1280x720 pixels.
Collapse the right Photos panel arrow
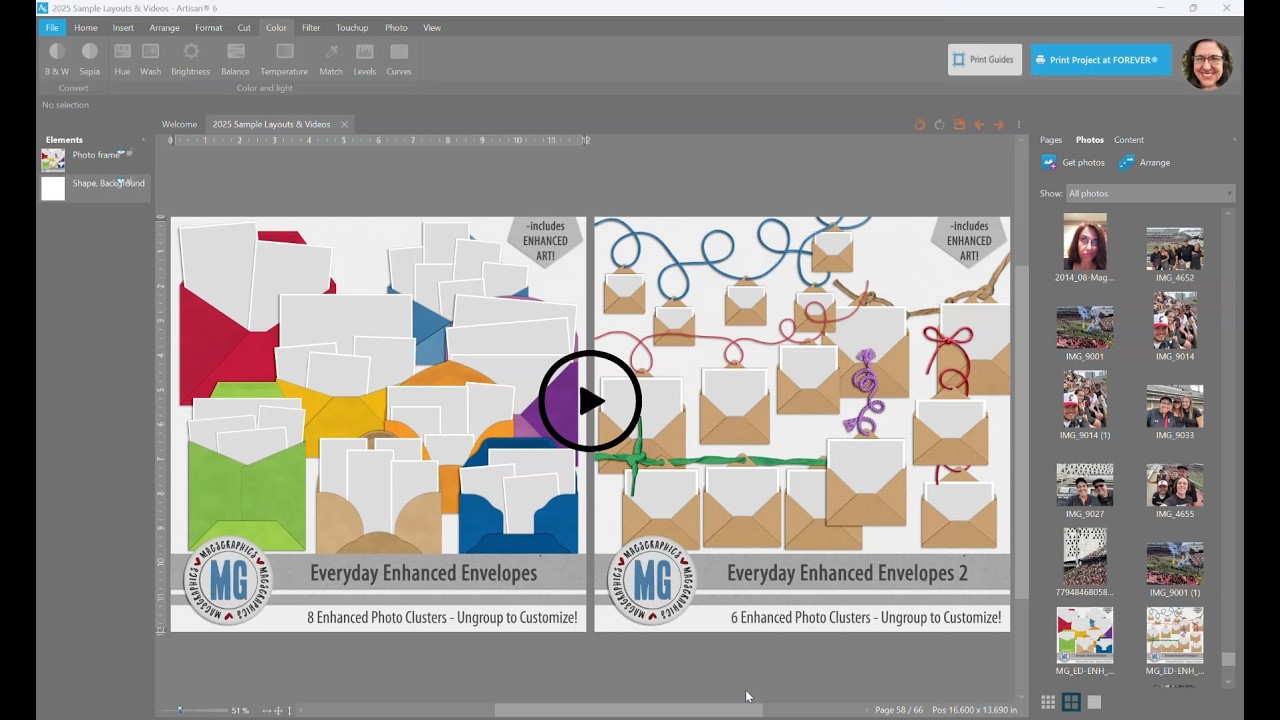[x=1234, y=140]
